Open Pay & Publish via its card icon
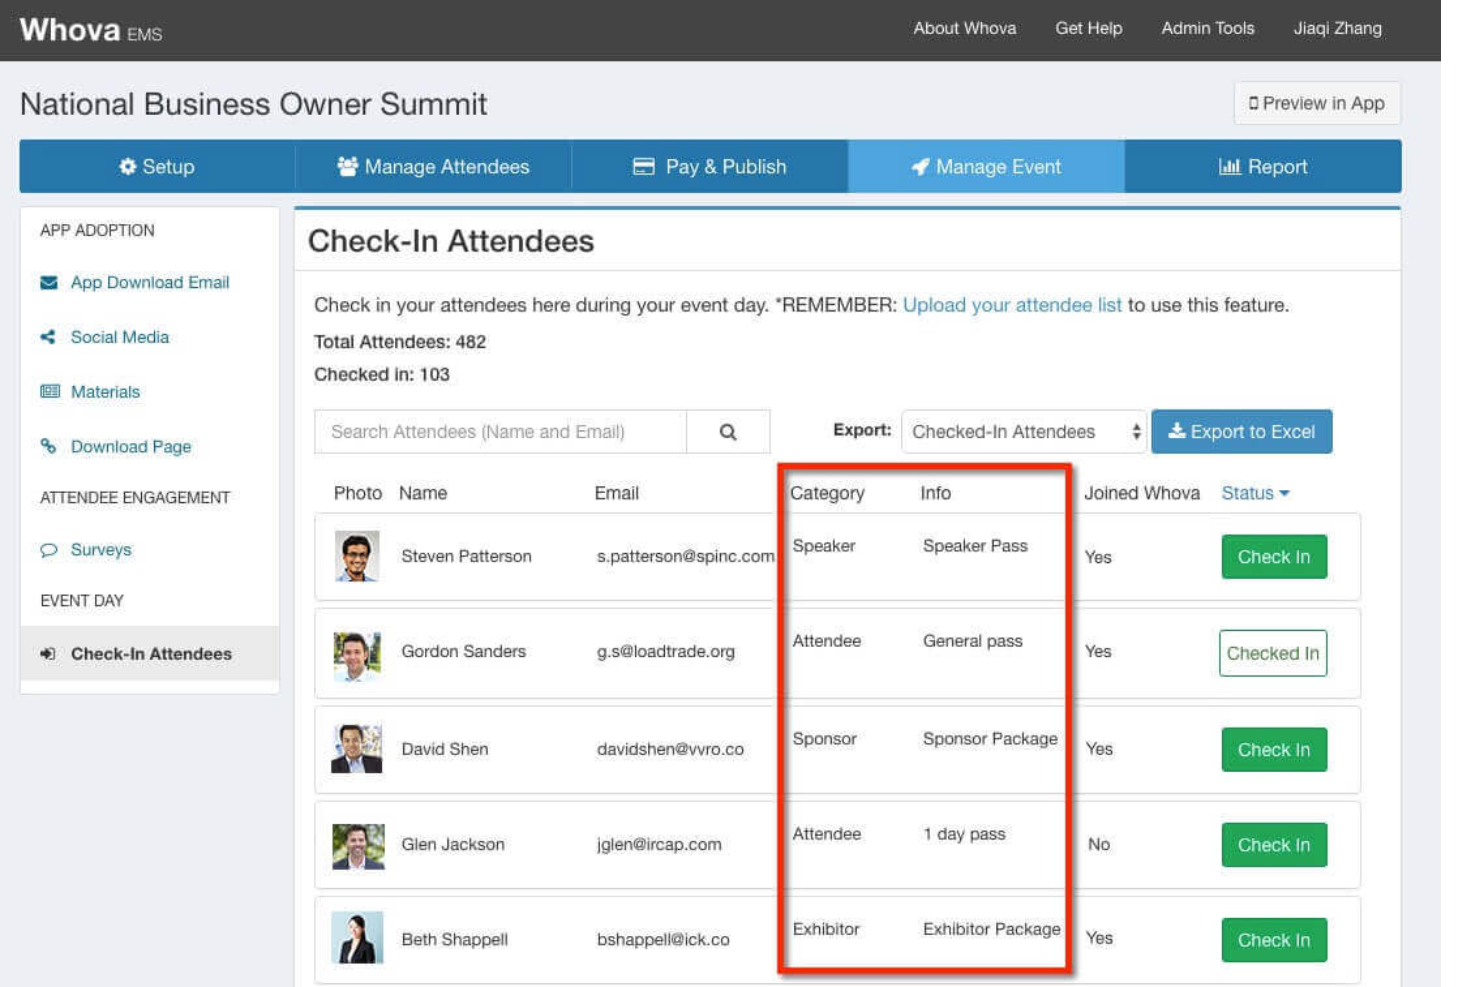The width and height of the screenshot is (1480, 987). click(645, 167)
